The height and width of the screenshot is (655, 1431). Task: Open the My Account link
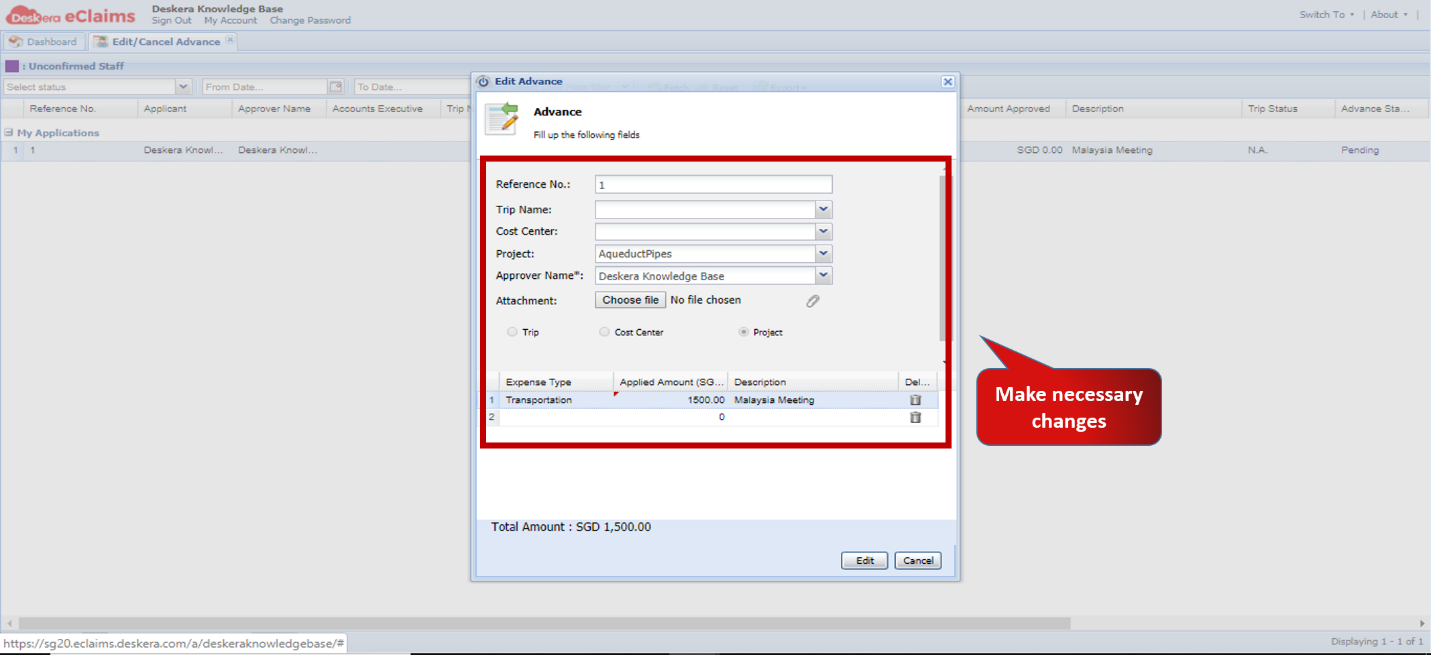230,20
